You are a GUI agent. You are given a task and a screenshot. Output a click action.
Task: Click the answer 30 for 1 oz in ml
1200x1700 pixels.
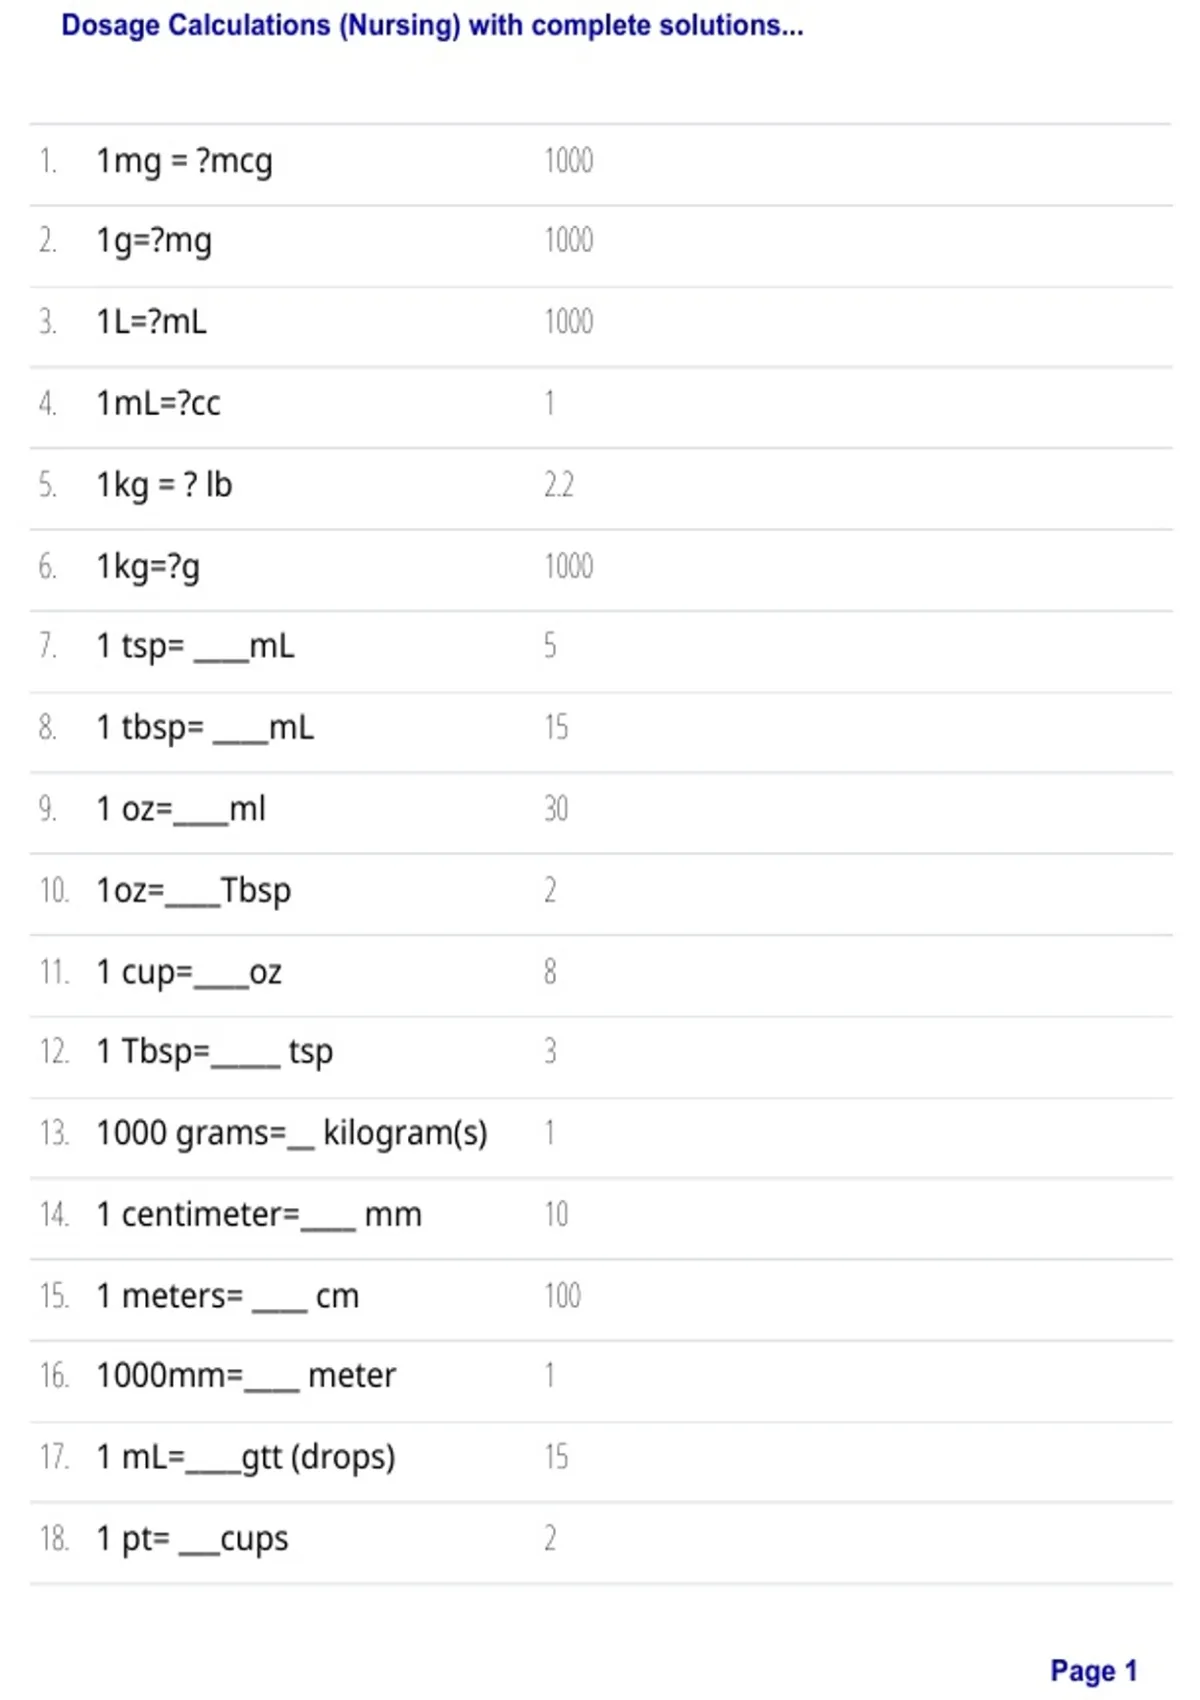tap(556, 808)
